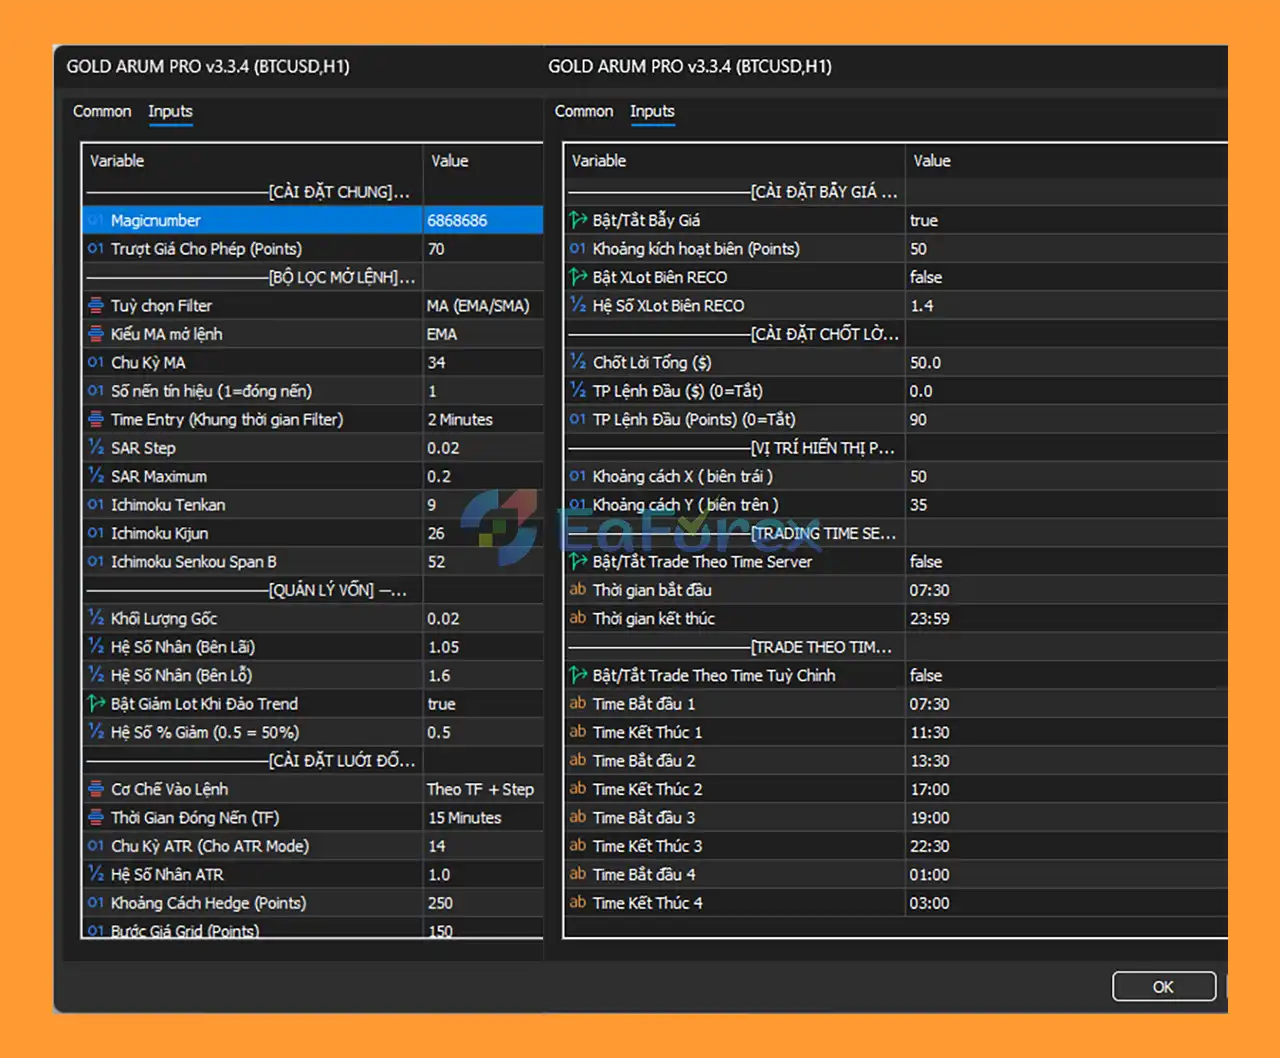The width and height of the screenshot is (1280, 1058).
Task: Toggle Bật Giảm Lot Khi Đảo Trend value
Action: click(x=441, y=704)
